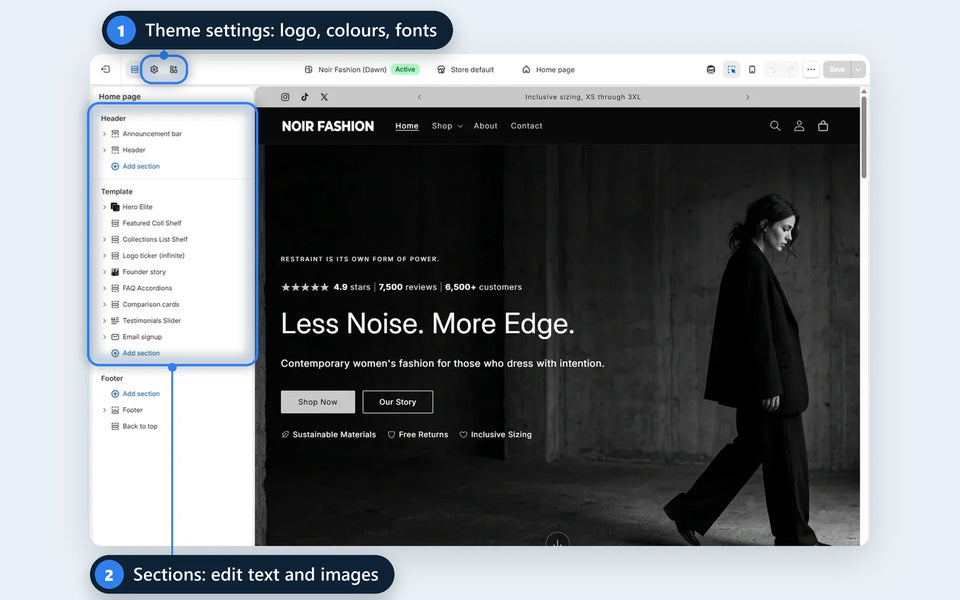Screen dimensions: 960x600
Task: Expand the Header section row
Action: (x=104, y=150)
